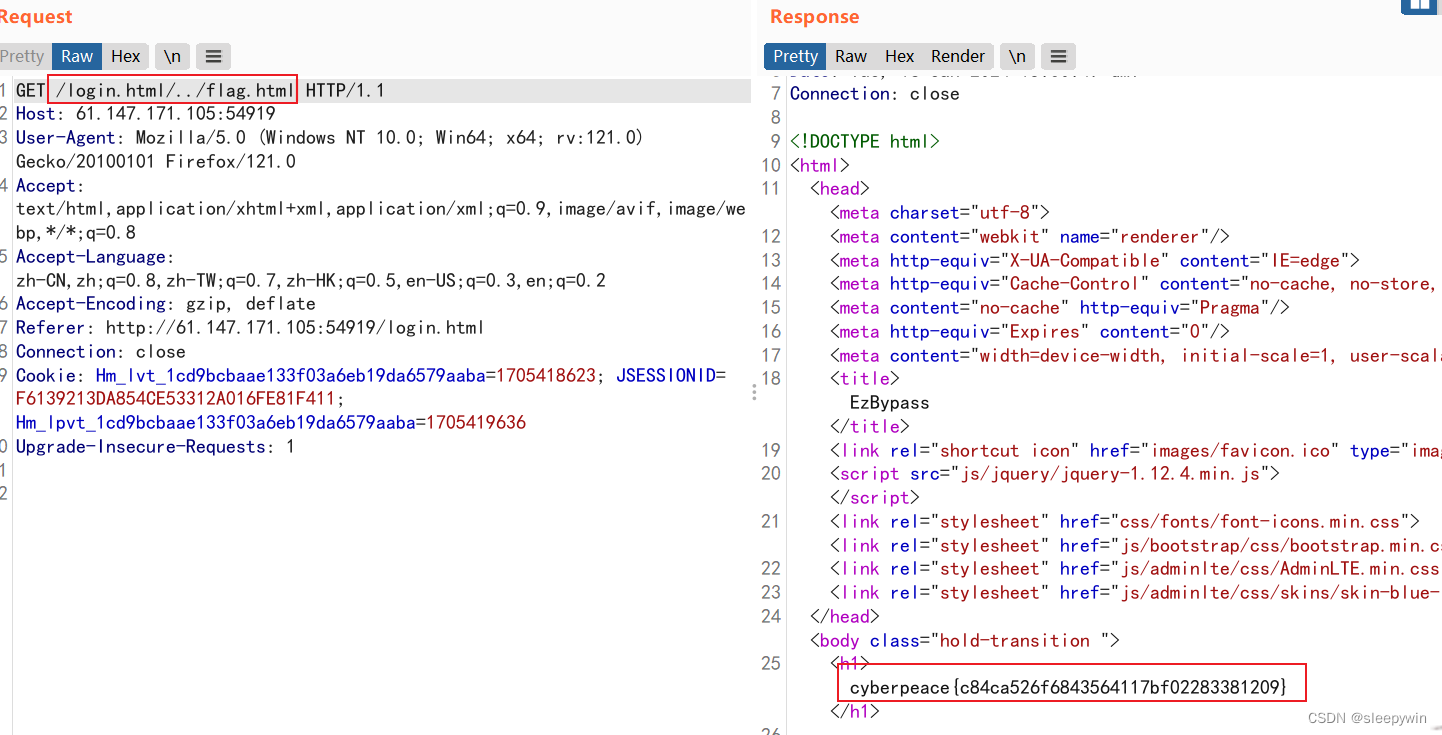Open the Response hamburger options menu
Viewport: 1442px width, 735px height.
click(x=1059, y=56)
